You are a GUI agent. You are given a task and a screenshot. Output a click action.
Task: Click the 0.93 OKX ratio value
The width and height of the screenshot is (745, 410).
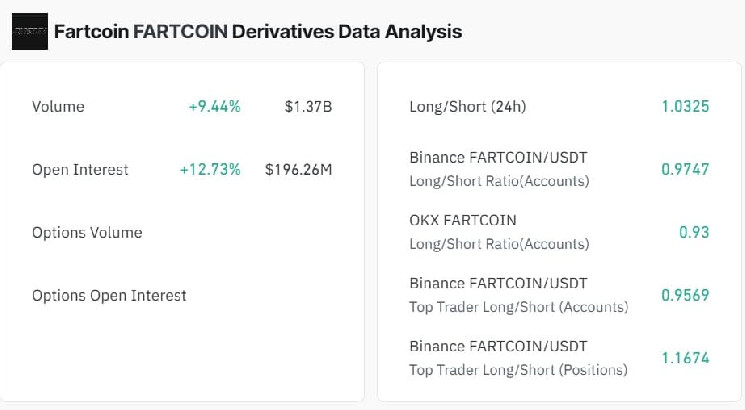point(693,232)
